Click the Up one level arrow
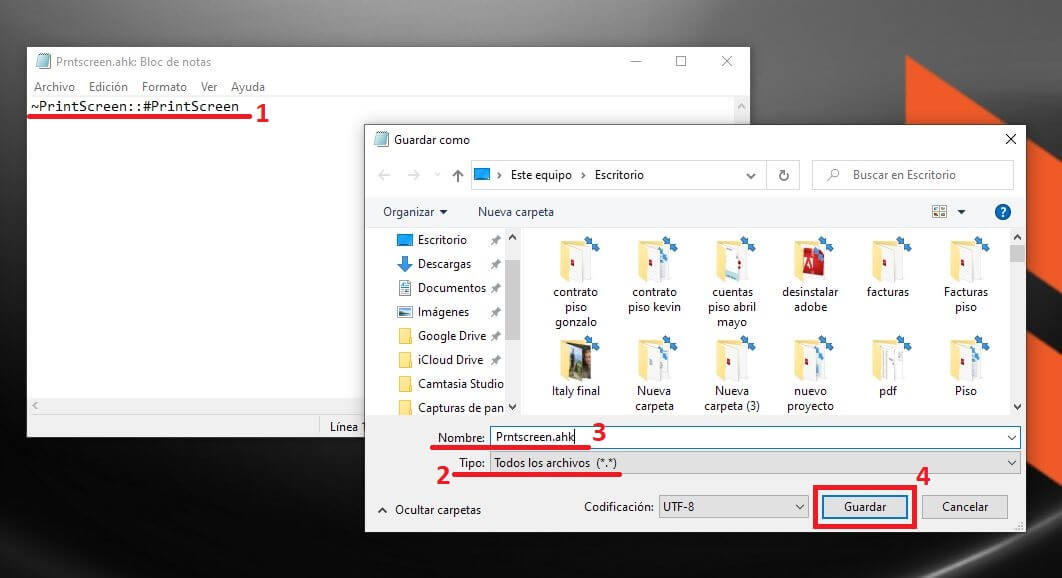The width and height of the screenshot is (1062, 578). (458, 176)
